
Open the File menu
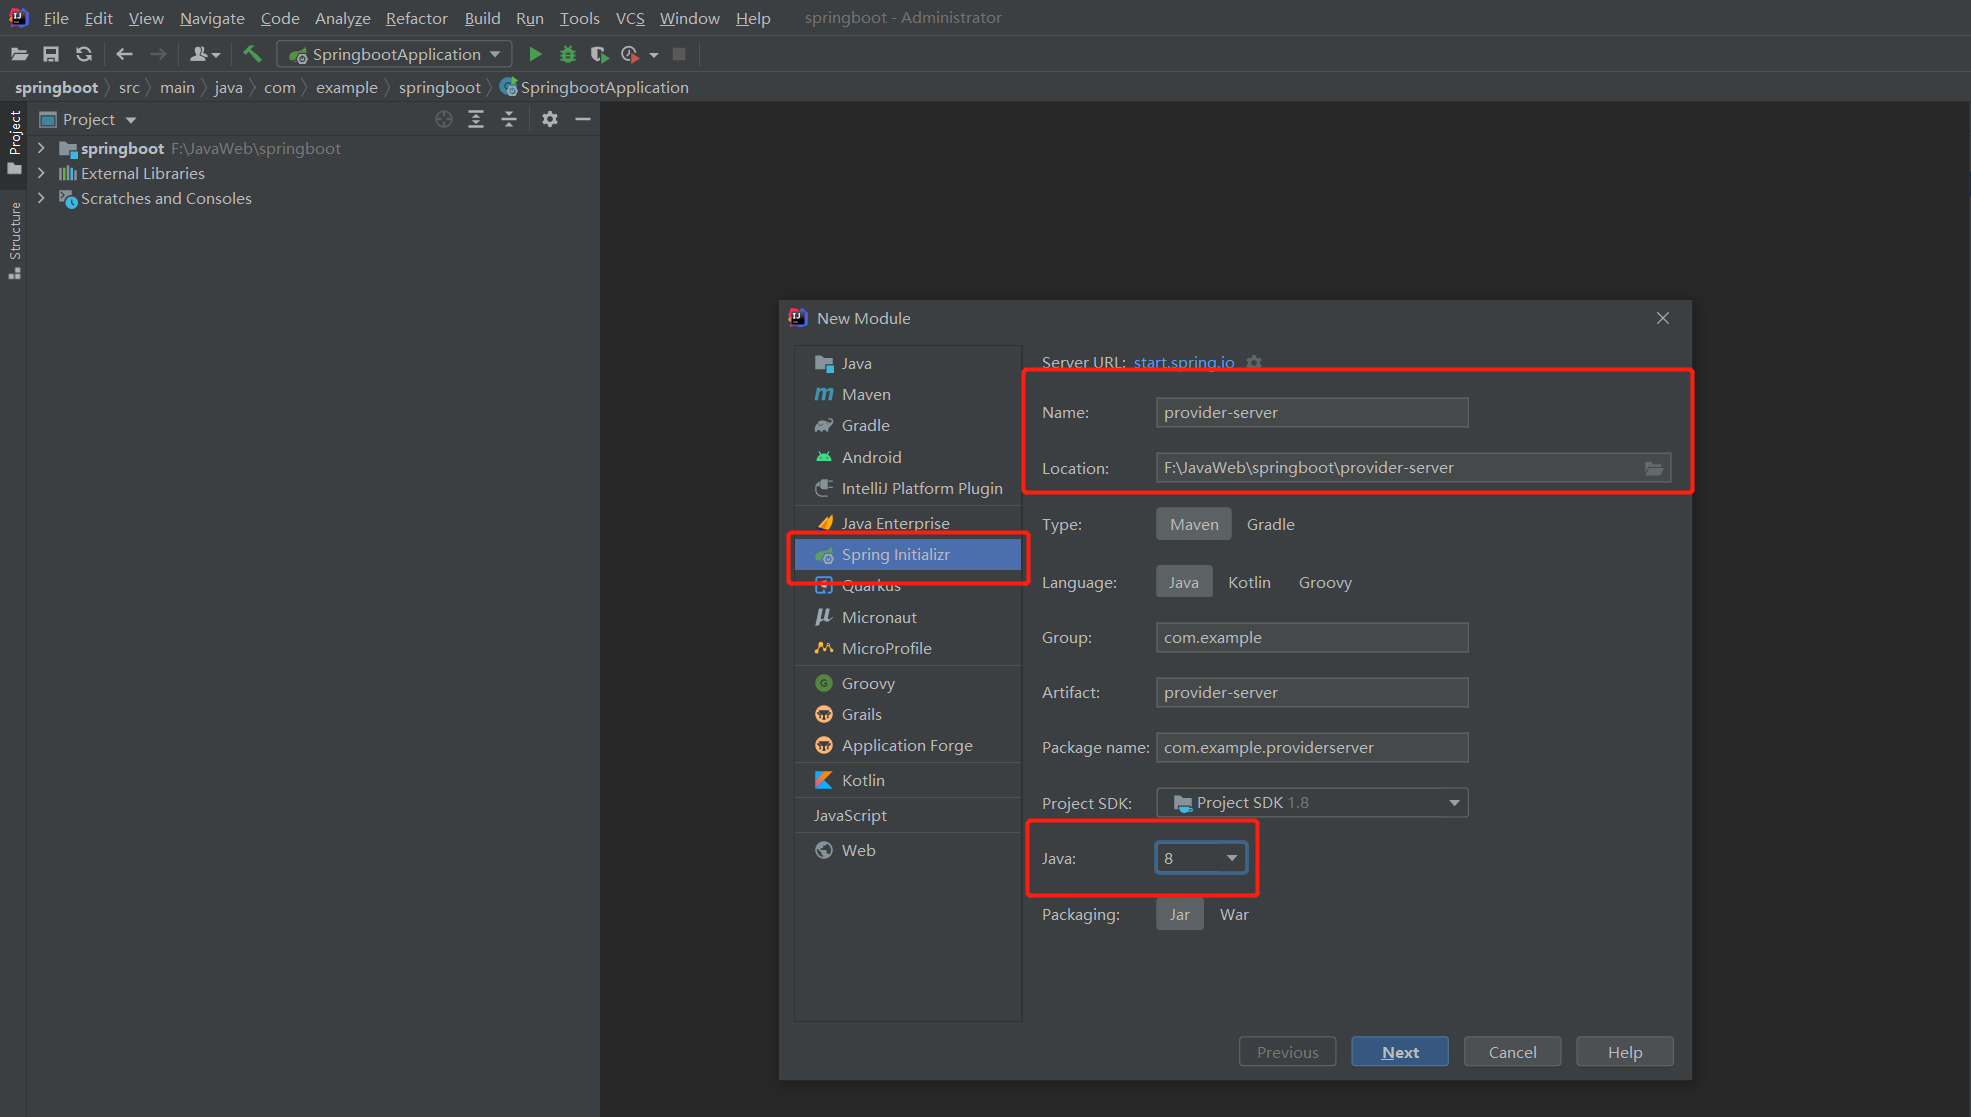click(x=56, y=18)
